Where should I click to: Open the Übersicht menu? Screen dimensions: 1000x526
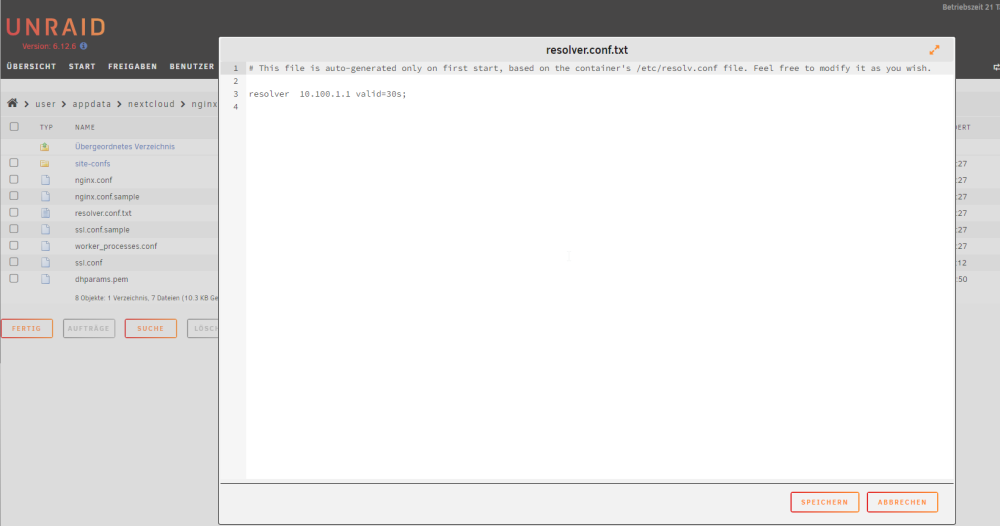click(x=31, y=66)
